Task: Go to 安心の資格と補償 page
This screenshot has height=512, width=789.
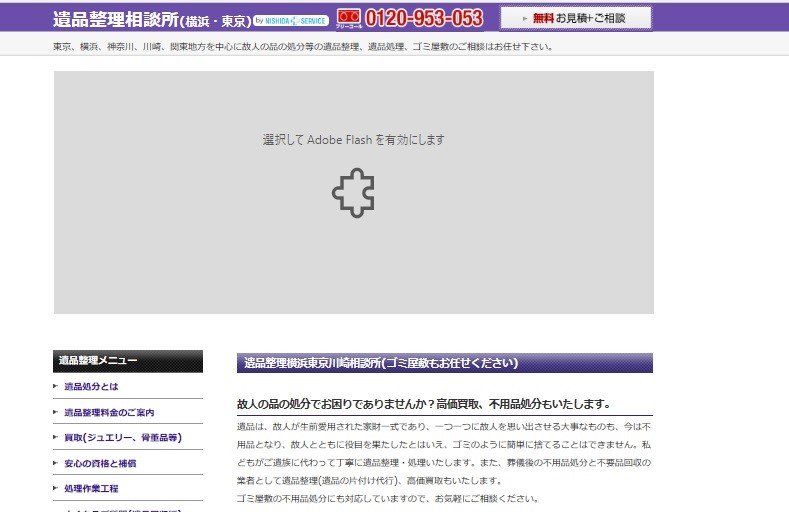Action: click(x=100, y=463)
